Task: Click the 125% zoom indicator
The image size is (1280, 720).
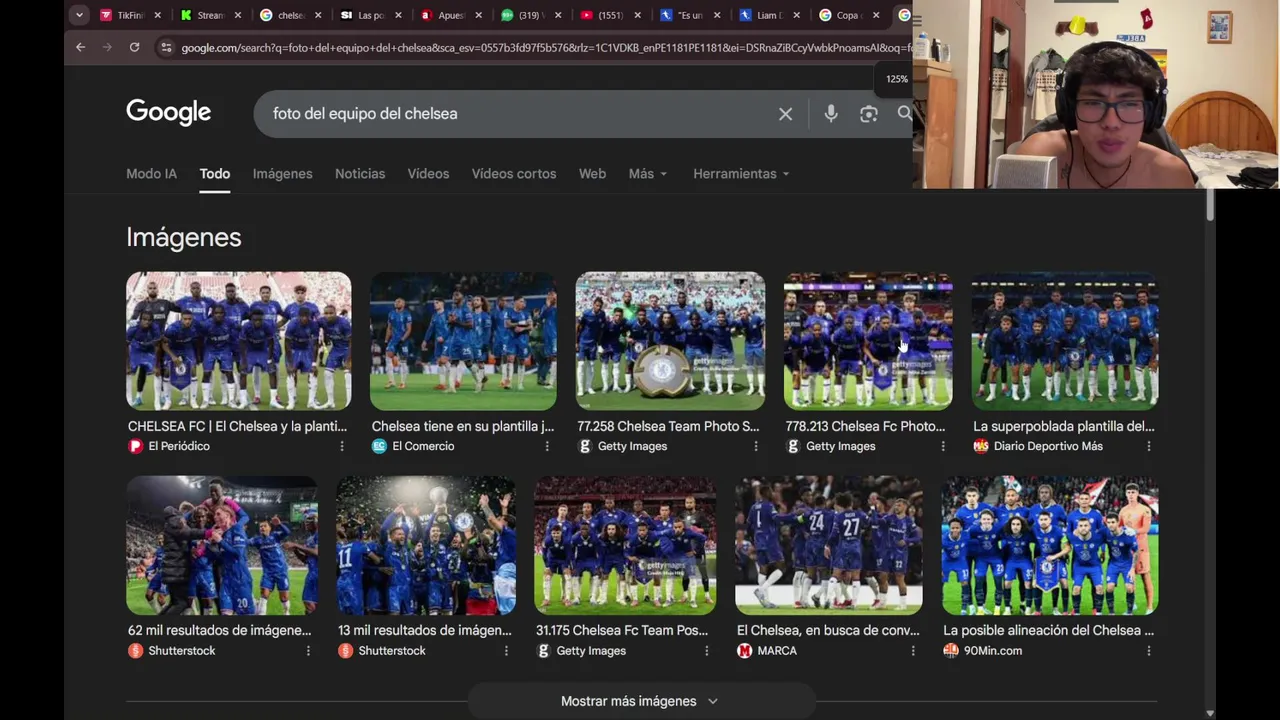Action: point(897,79)
